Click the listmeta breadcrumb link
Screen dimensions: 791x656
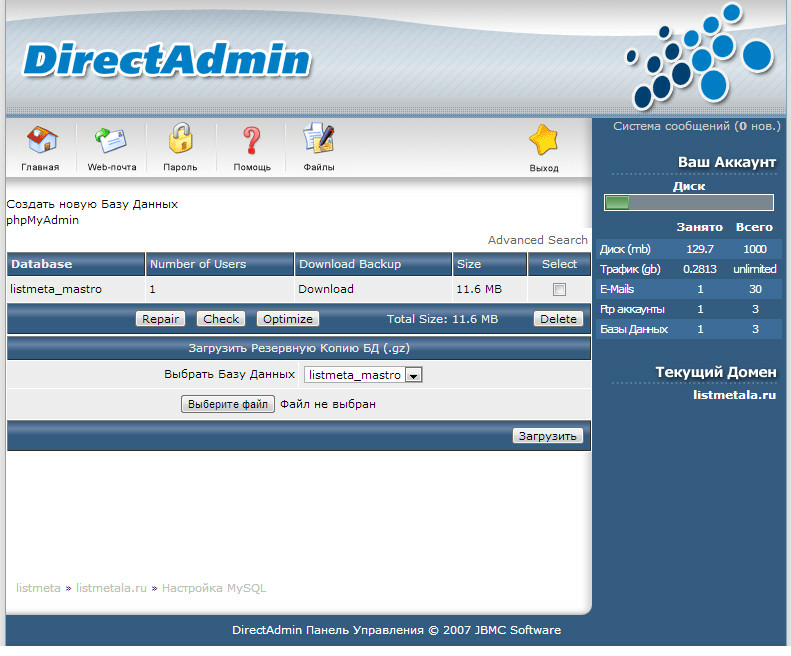pyautogui.click(x=38, y=588)
